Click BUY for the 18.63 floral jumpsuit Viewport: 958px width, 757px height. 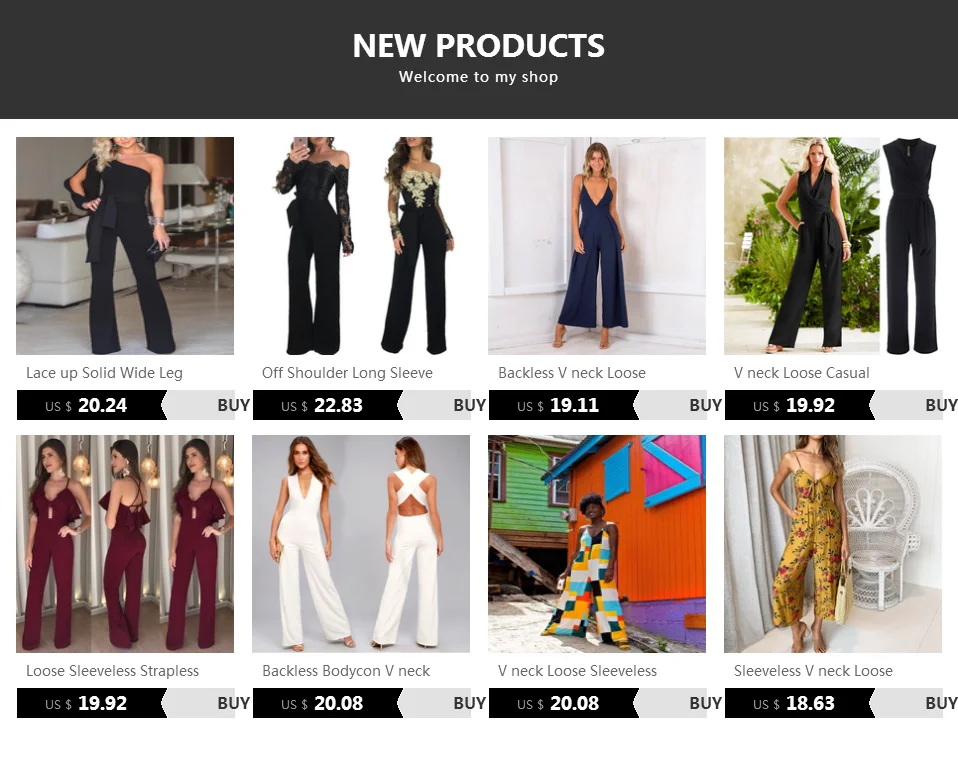click(942, 703)
